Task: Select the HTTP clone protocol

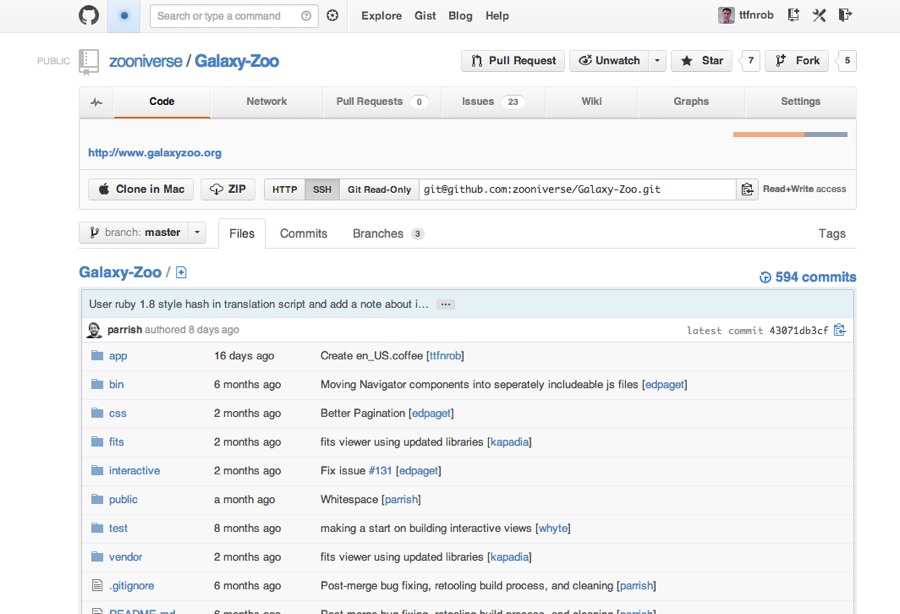Action: pyautogui.click(x=285, y=189)
